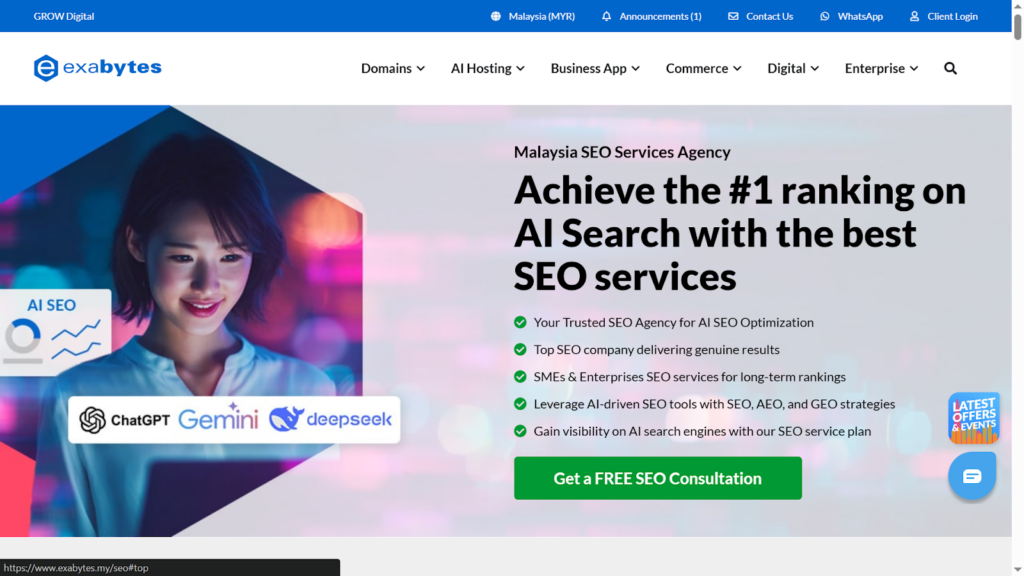Select Malaysia (MYR) region link

click(541, 16)
